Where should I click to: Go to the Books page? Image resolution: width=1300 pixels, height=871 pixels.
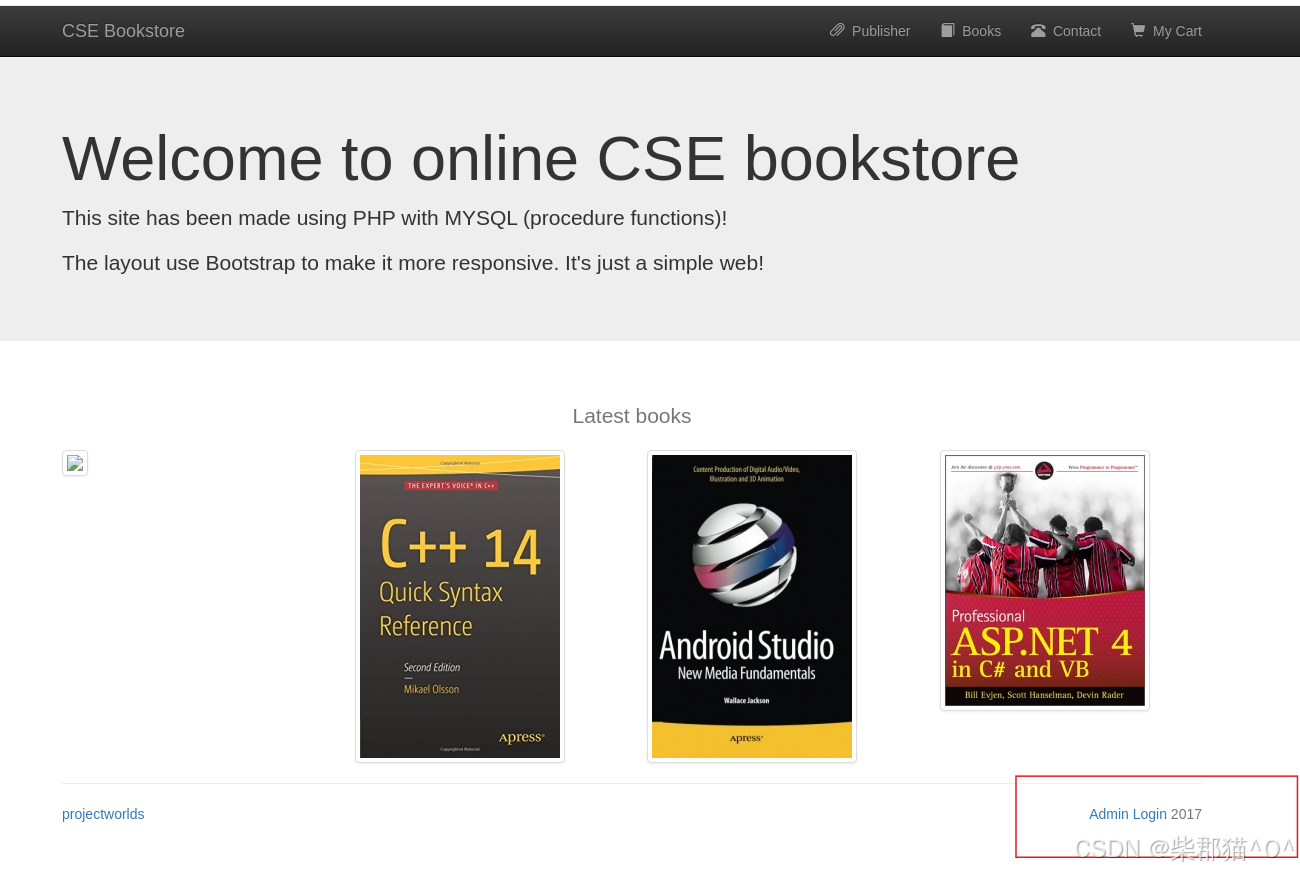pyautogui.click(x=971, y=31)
